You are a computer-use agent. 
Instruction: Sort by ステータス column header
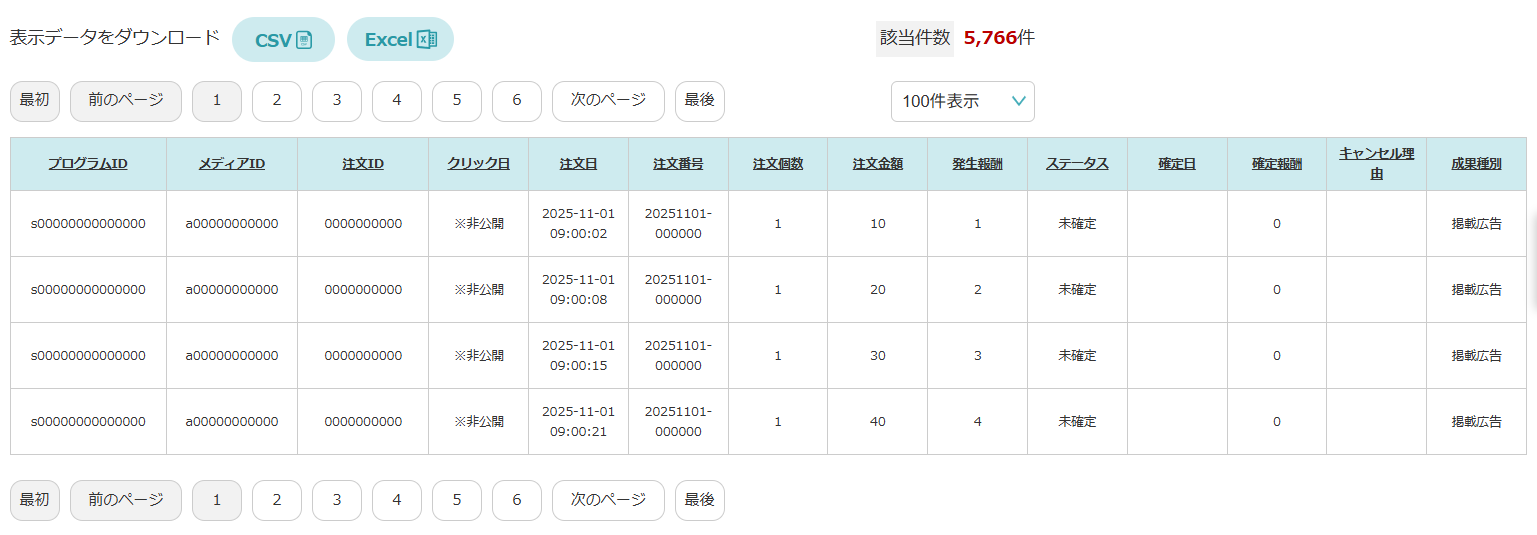(x=1077, y=164)
